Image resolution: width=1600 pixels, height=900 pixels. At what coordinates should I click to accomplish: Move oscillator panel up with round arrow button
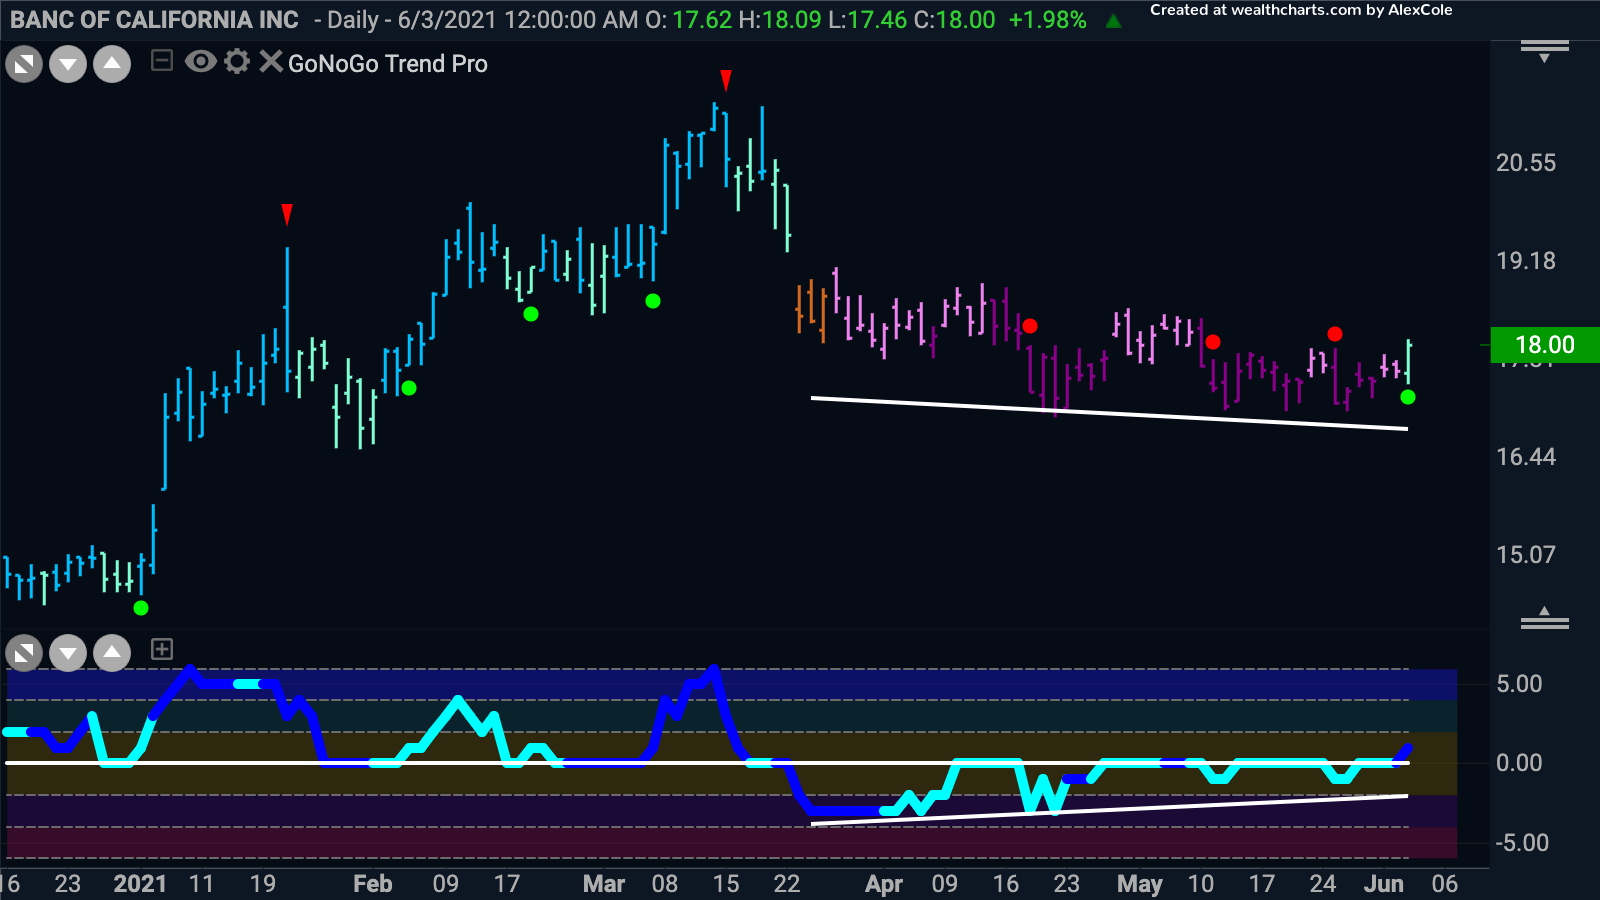(x=112, y=654)
